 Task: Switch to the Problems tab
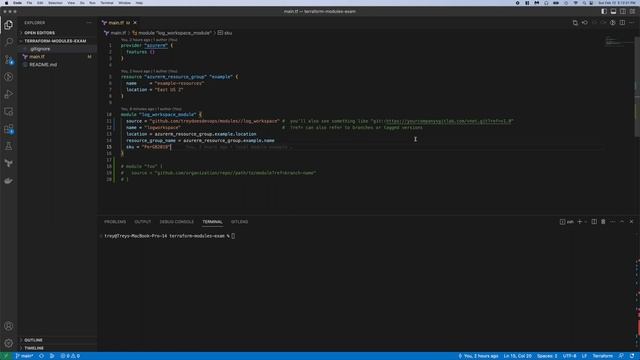(115, 222)
